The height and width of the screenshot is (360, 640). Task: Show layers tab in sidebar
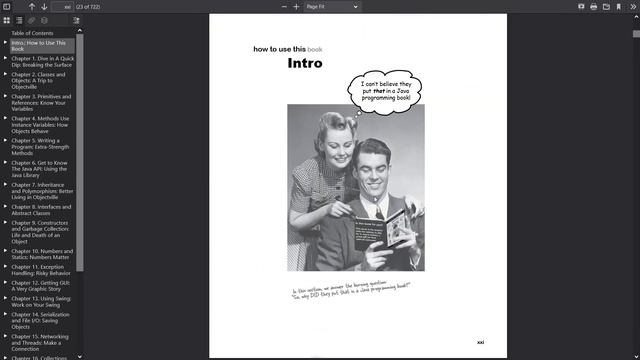point(44,20)
